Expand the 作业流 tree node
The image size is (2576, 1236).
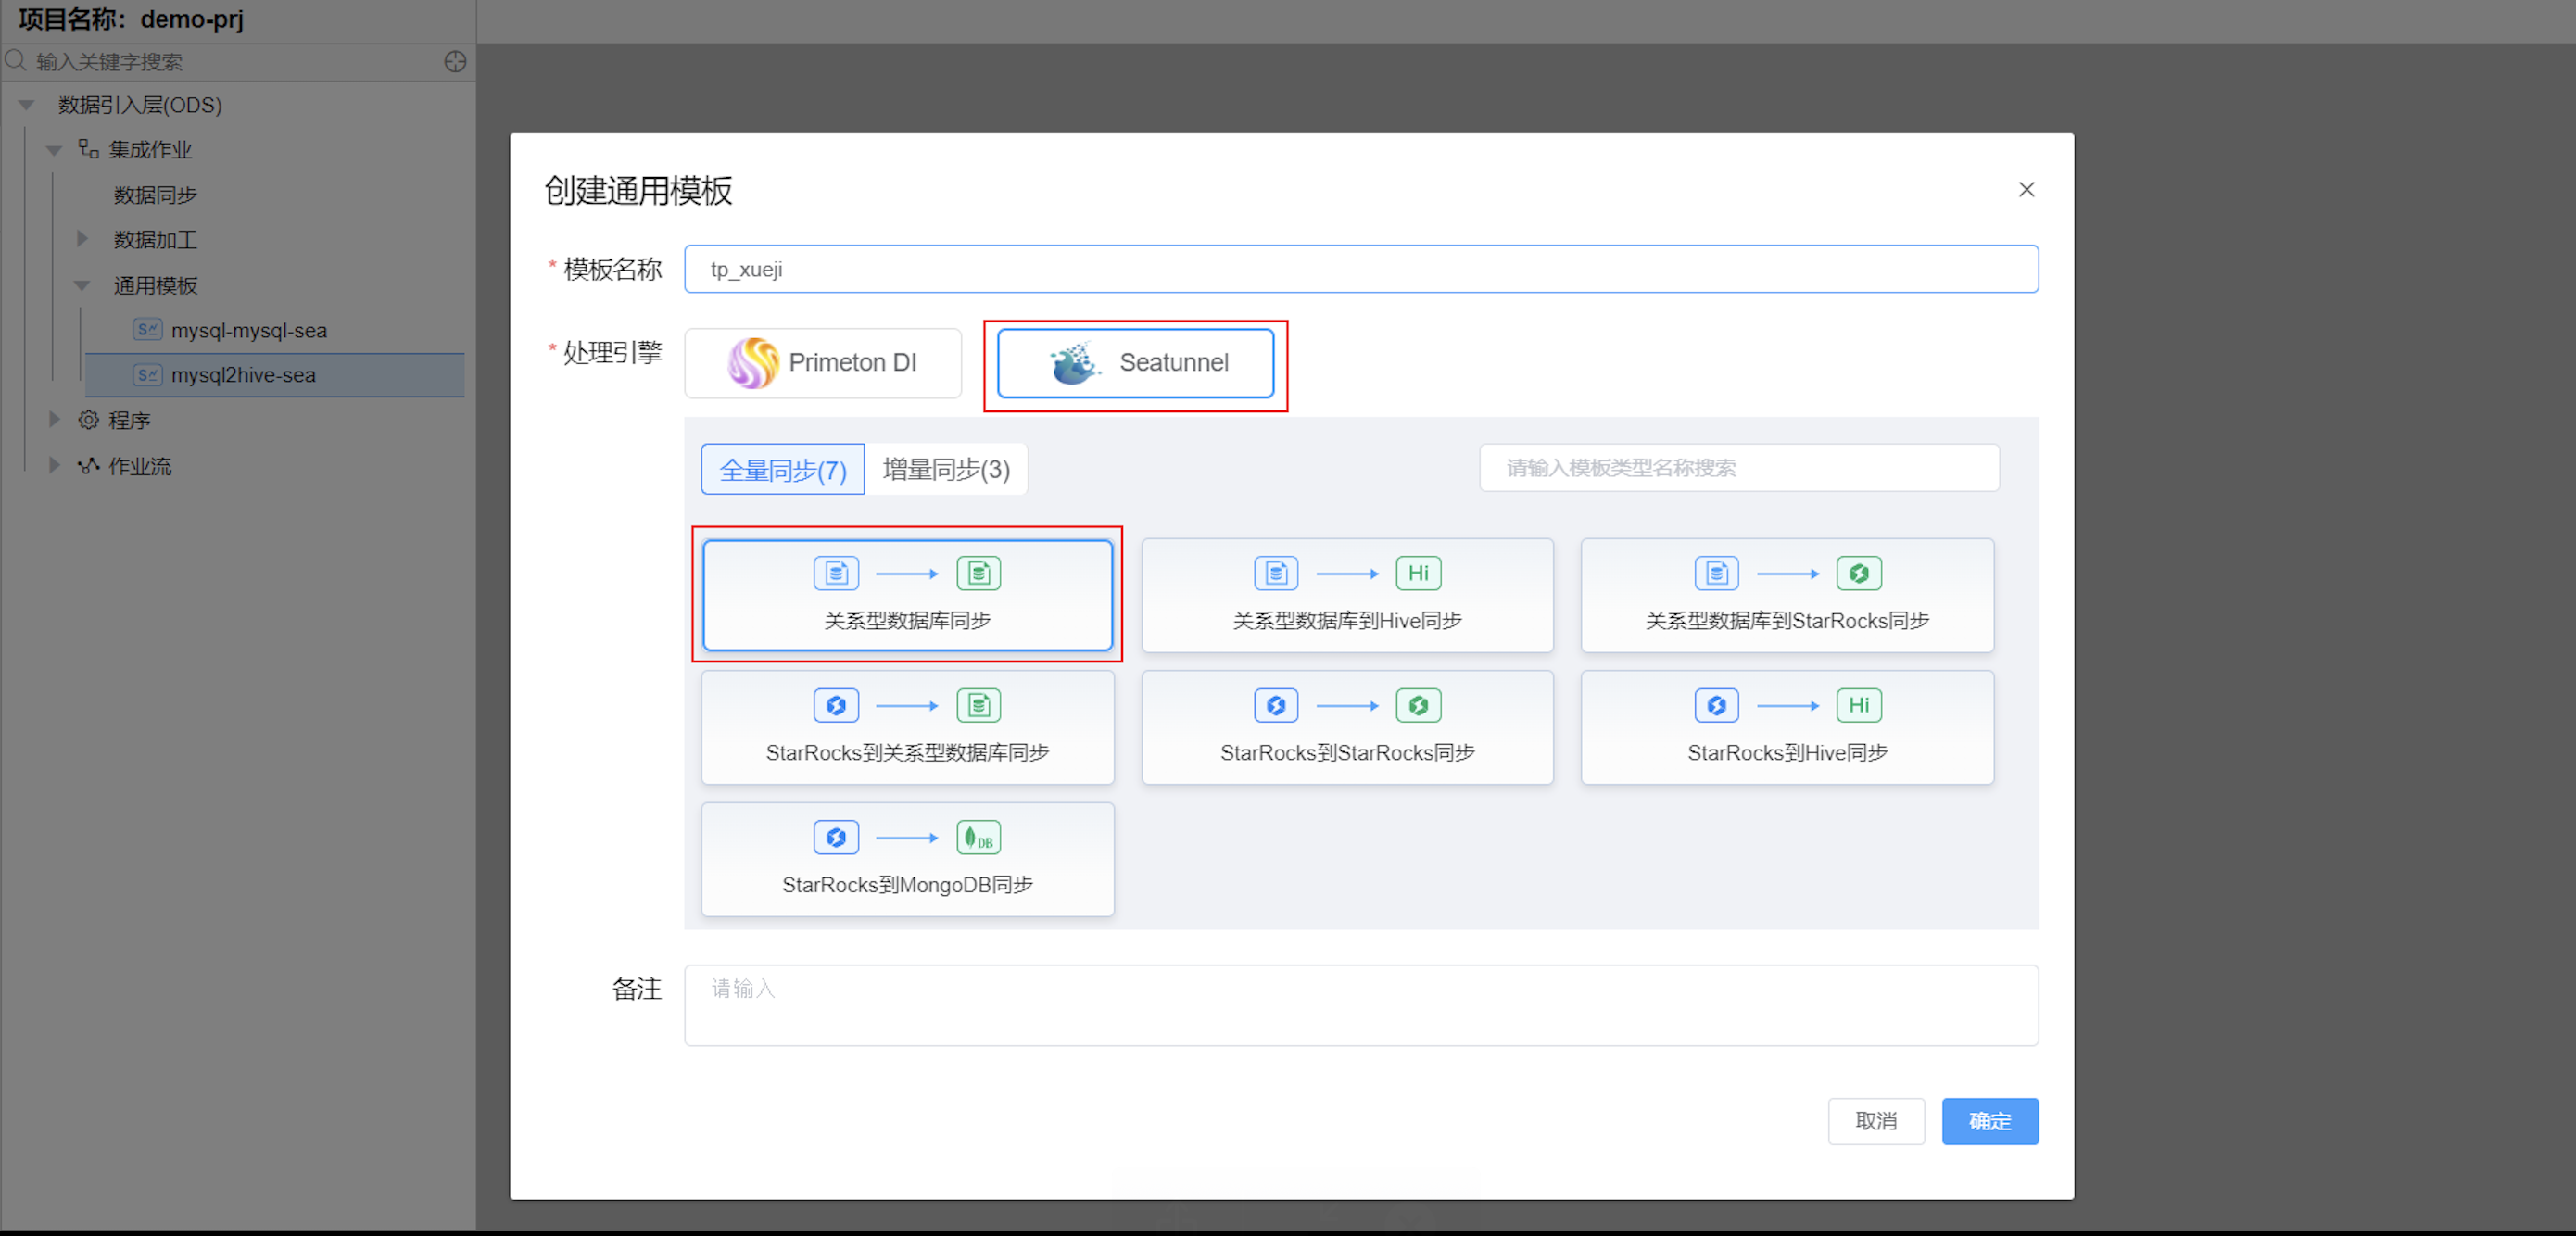click(55, 466)
